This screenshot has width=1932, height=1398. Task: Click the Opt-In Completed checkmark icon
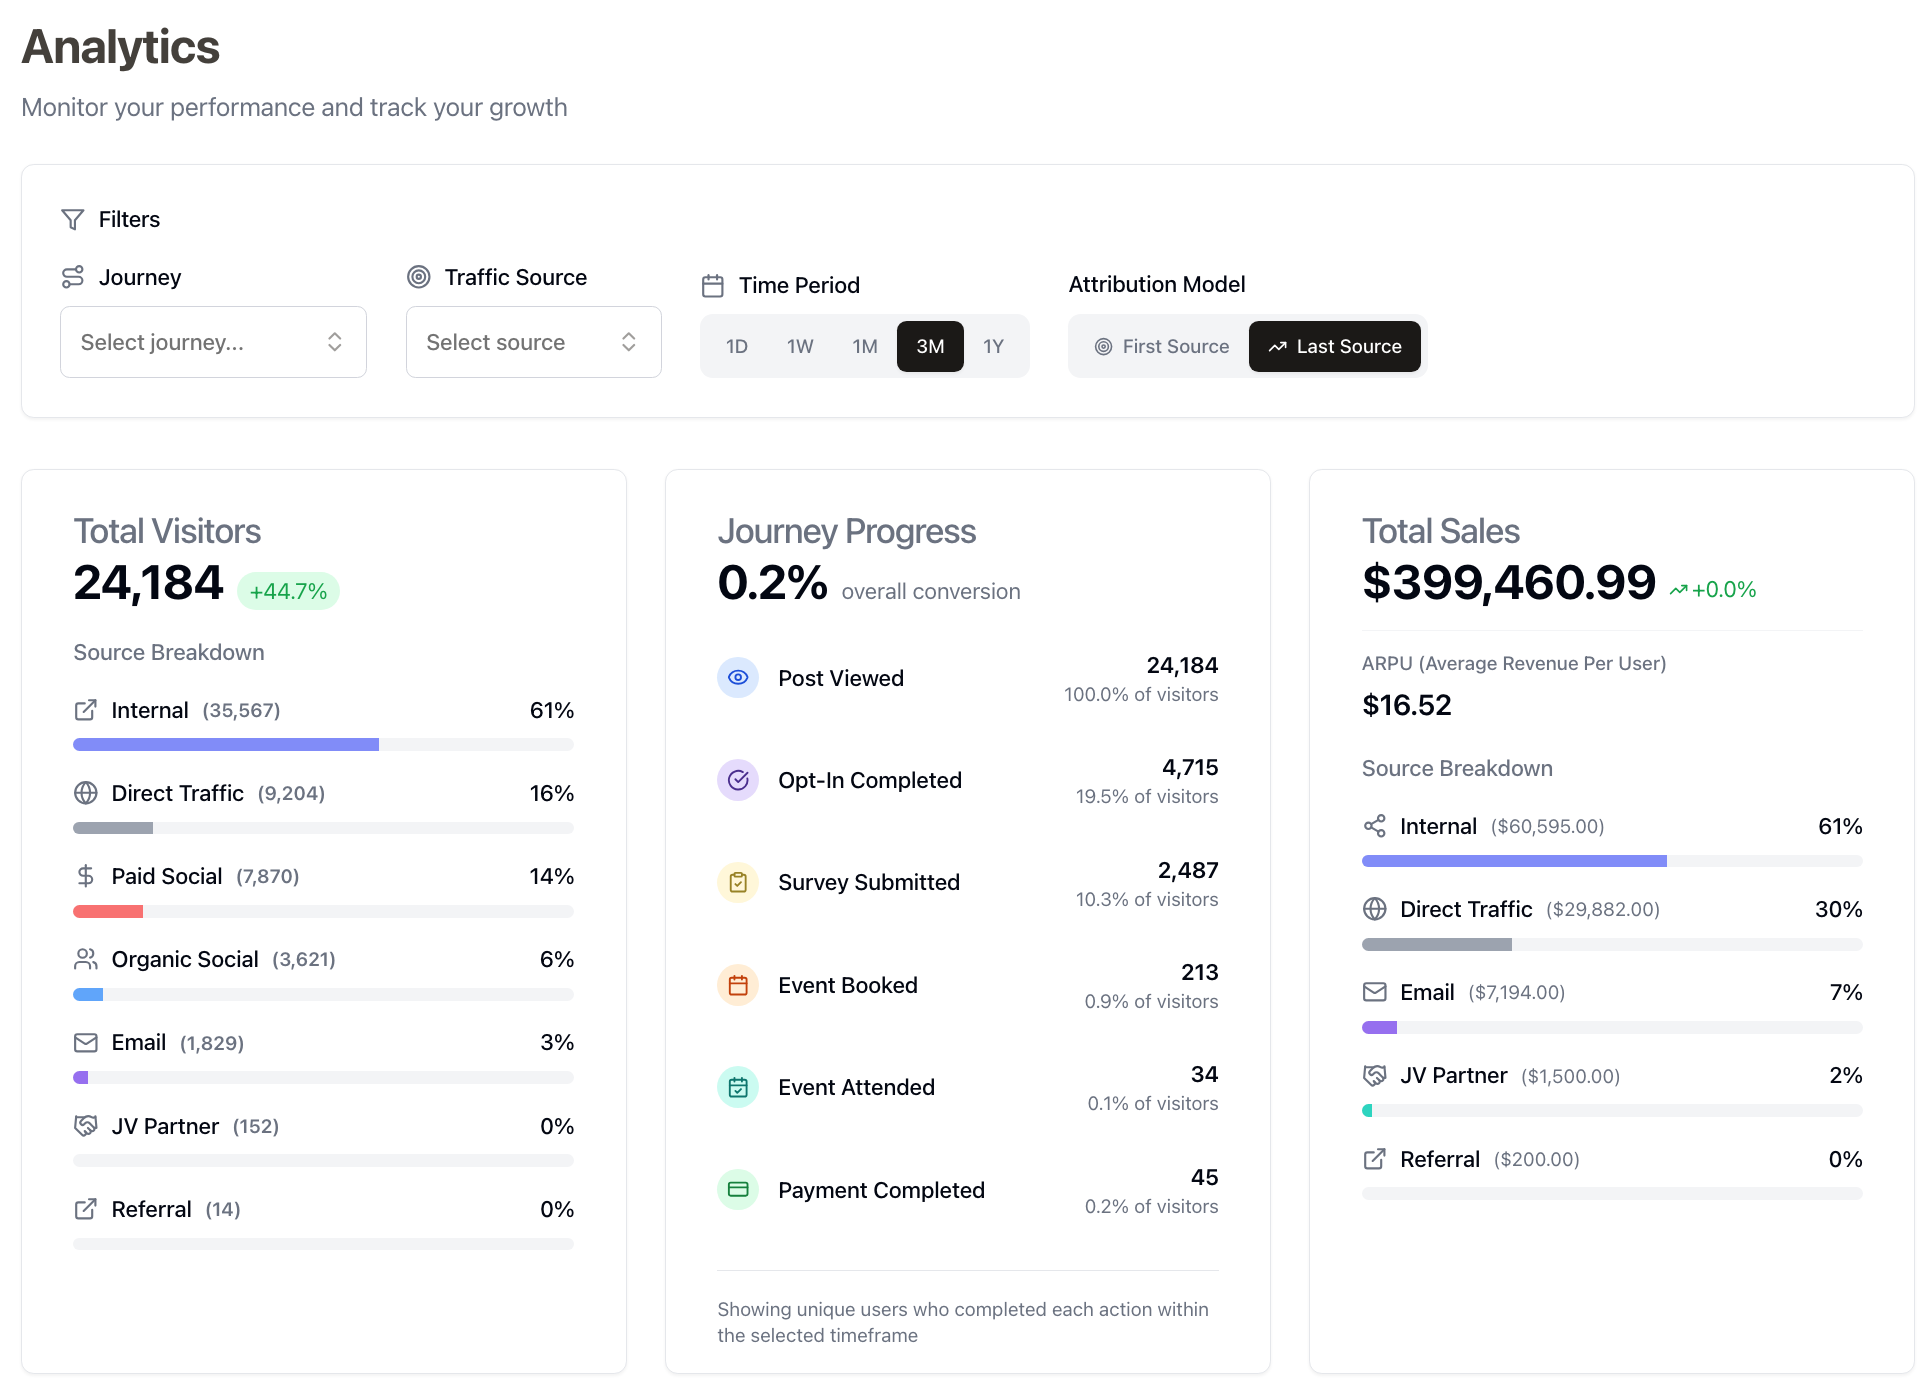coord(738,780)
